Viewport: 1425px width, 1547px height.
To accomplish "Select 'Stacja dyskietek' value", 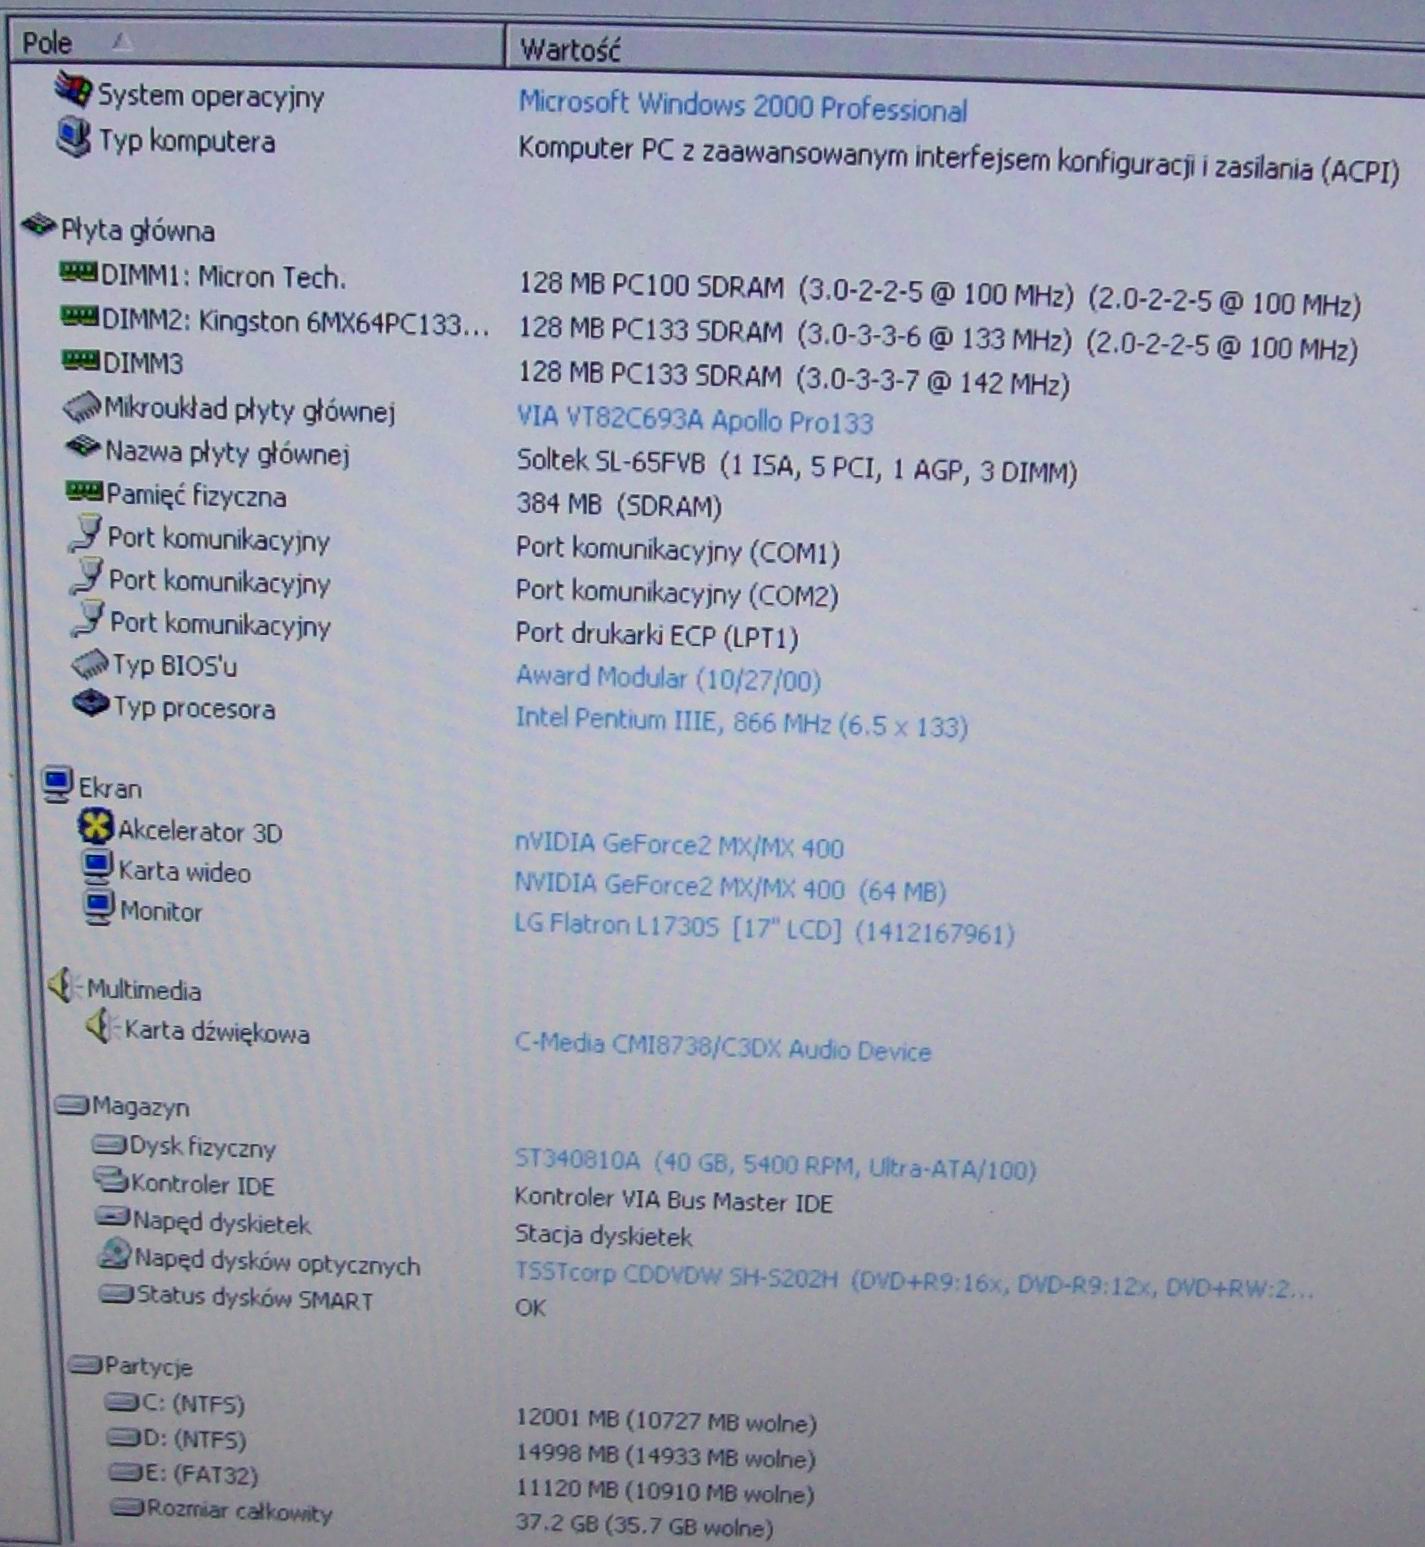I will pyautogui.click(x=603, y=1236).
